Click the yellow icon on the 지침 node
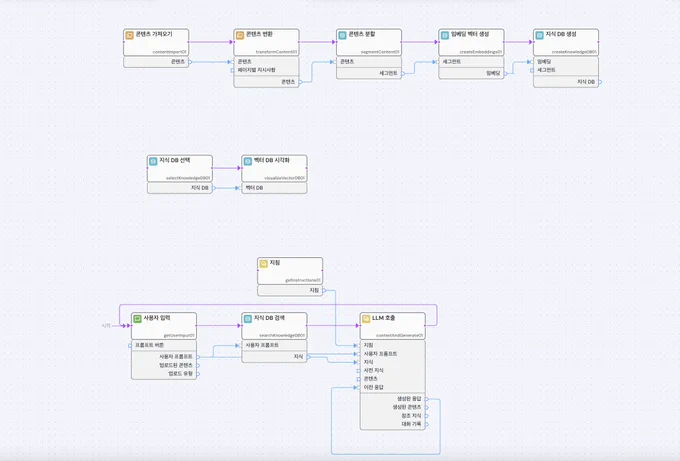Image resolution: width=680 pixels, height=461 pixels. [263, 264]
